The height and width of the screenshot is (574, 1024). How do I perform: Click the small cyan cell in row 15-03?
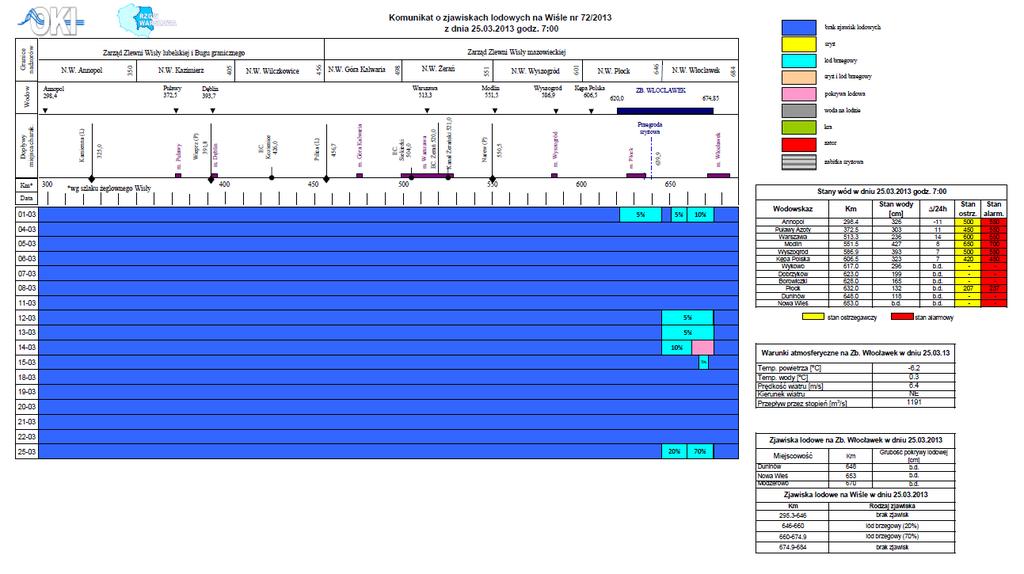(703, 362)
